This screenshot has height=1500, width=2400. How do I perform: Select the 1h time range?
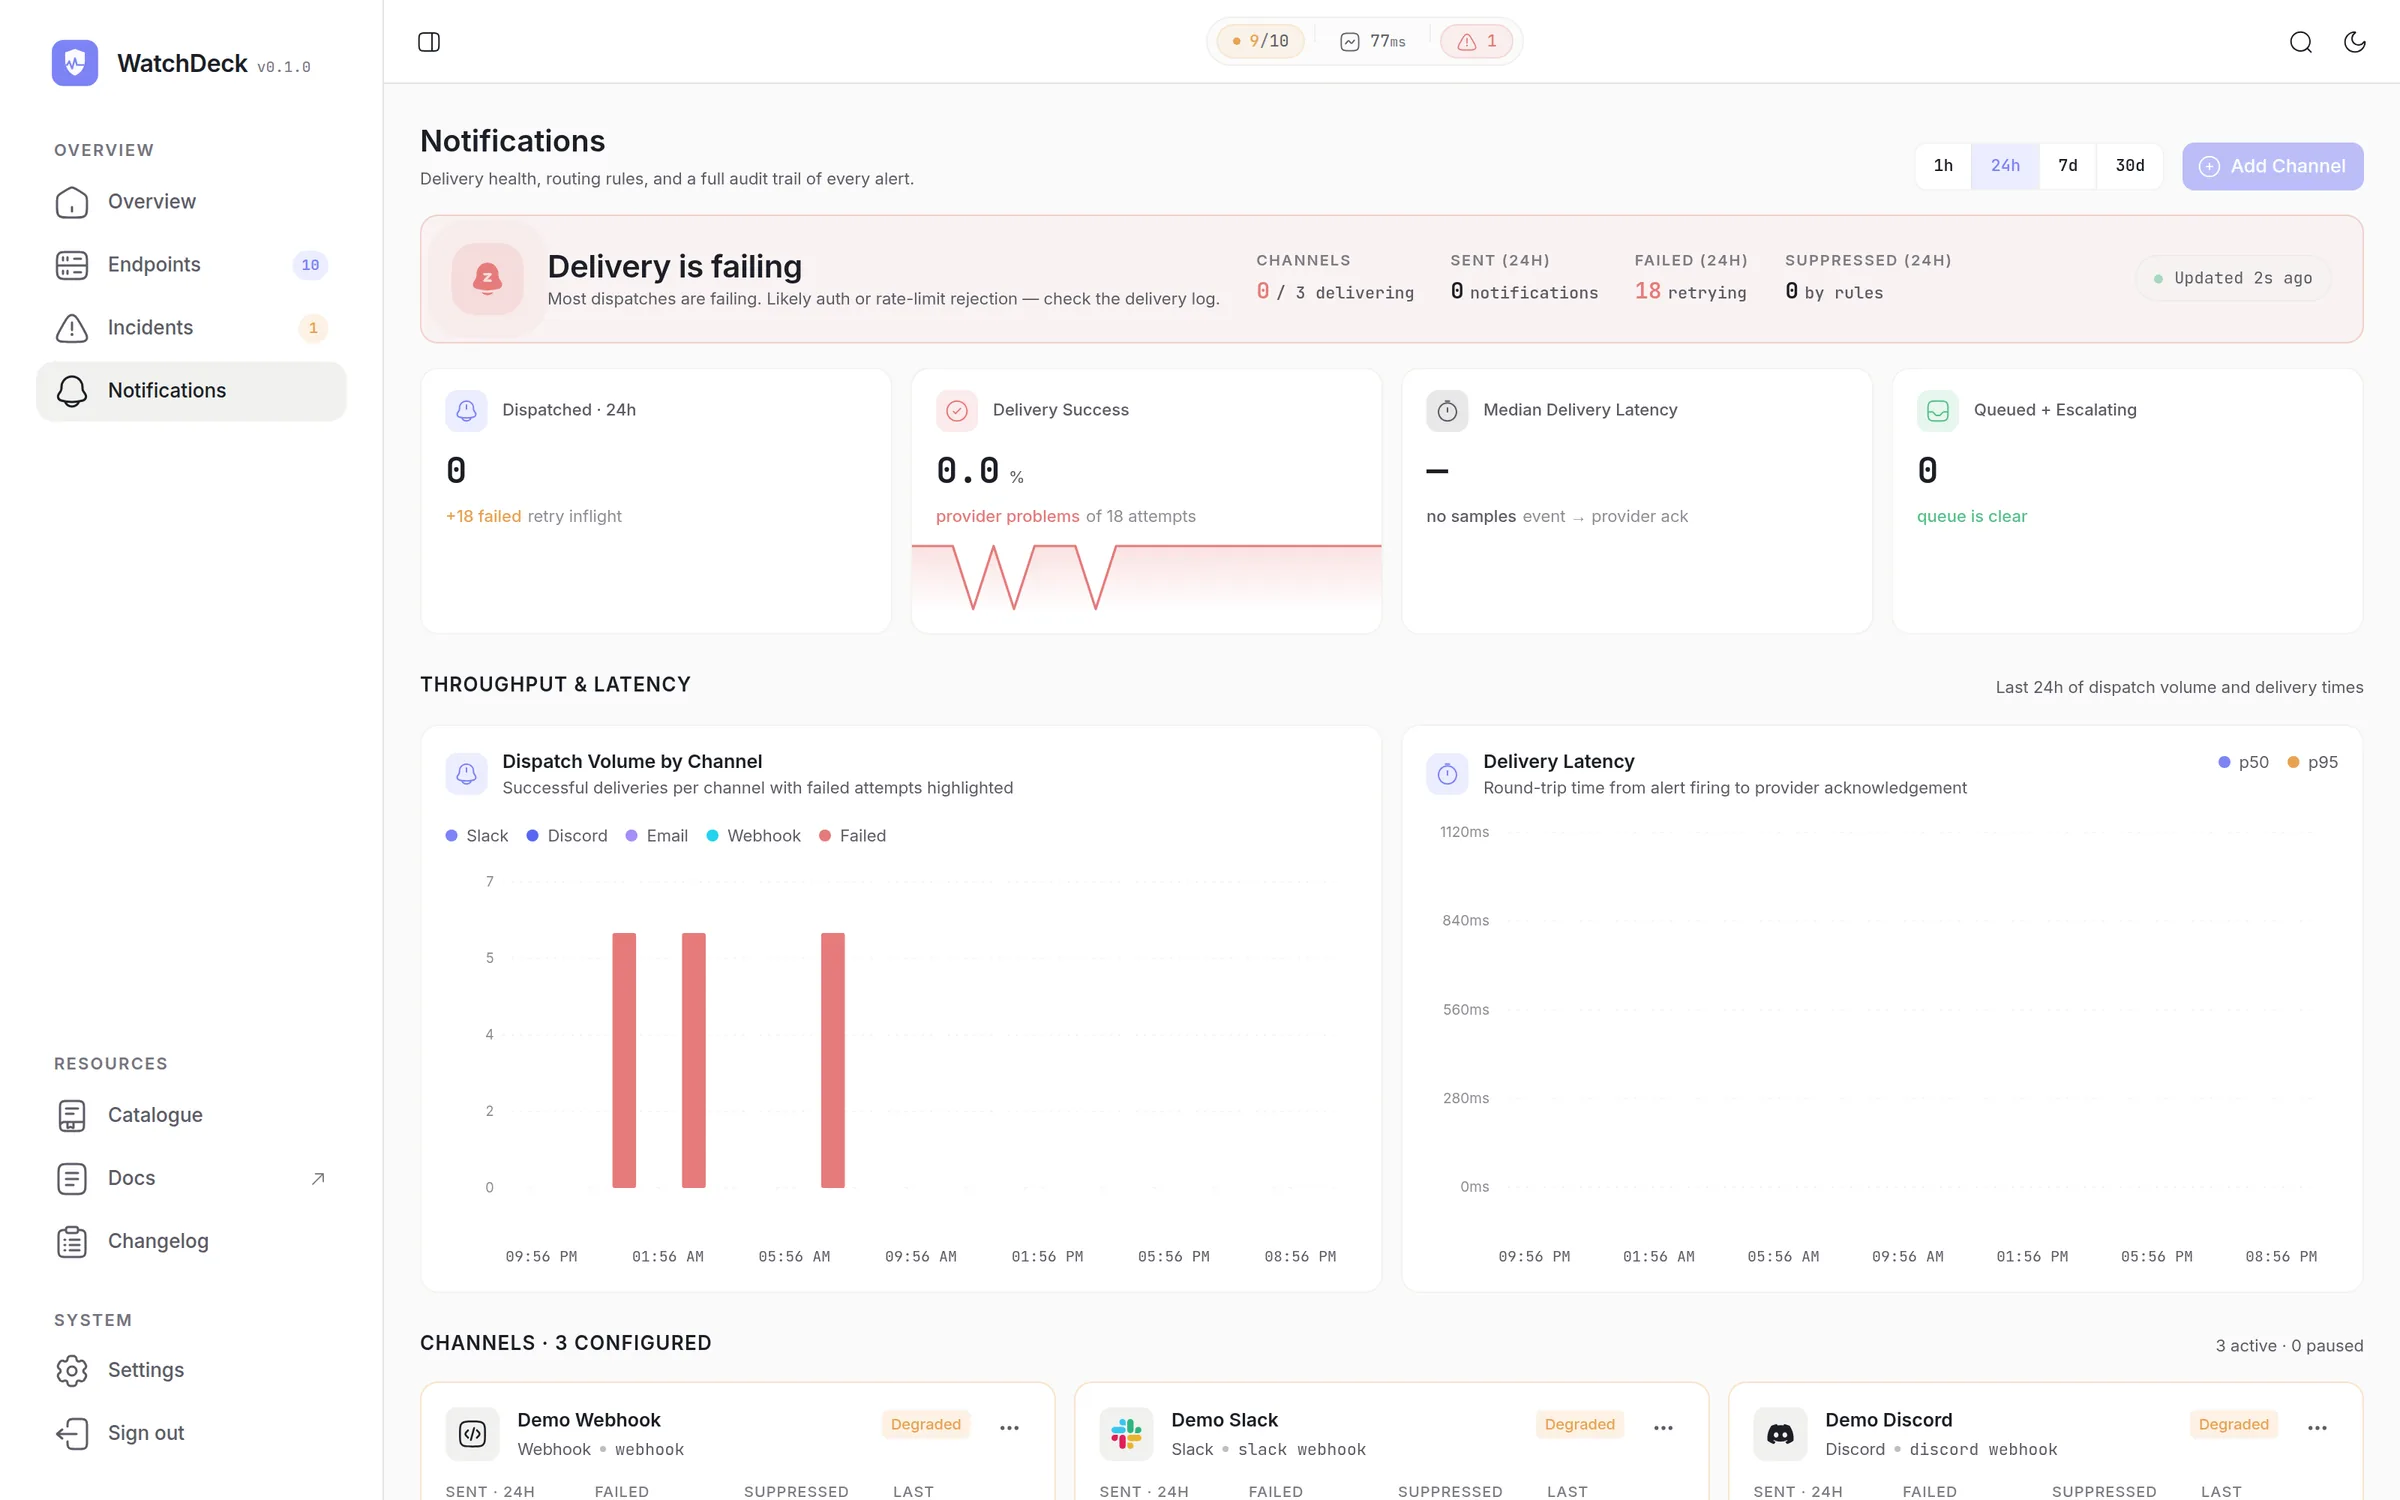coord(1943,166)
